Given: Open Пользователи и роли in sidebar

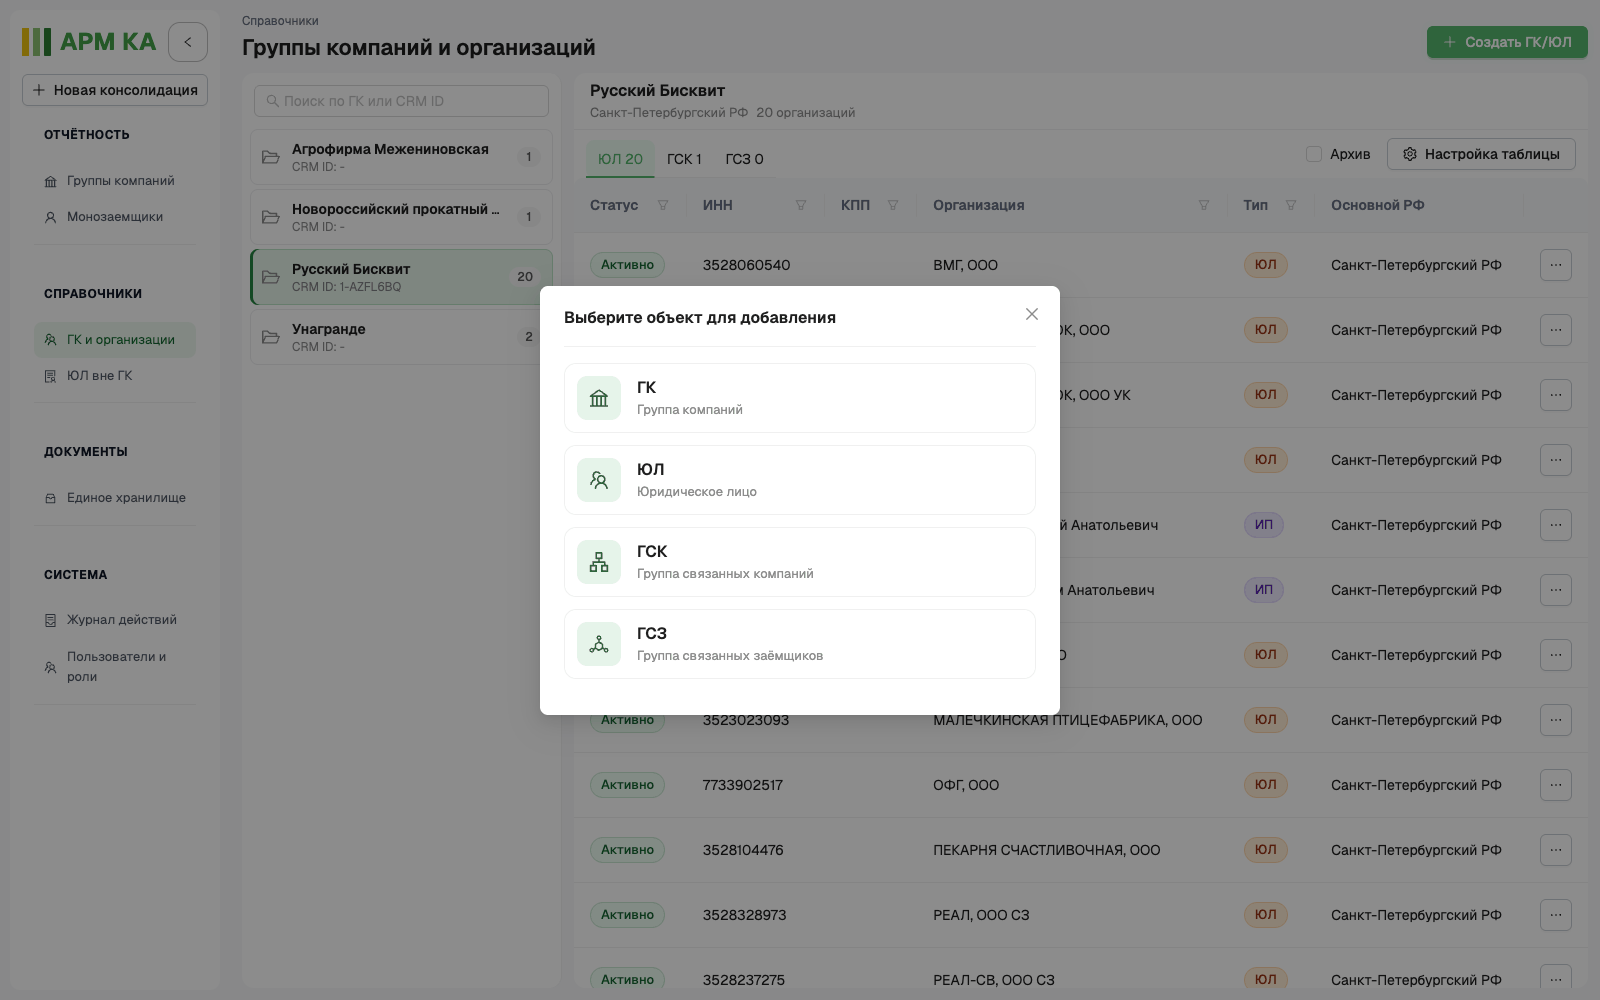Looking at the screenshot, I should (115, 667).
